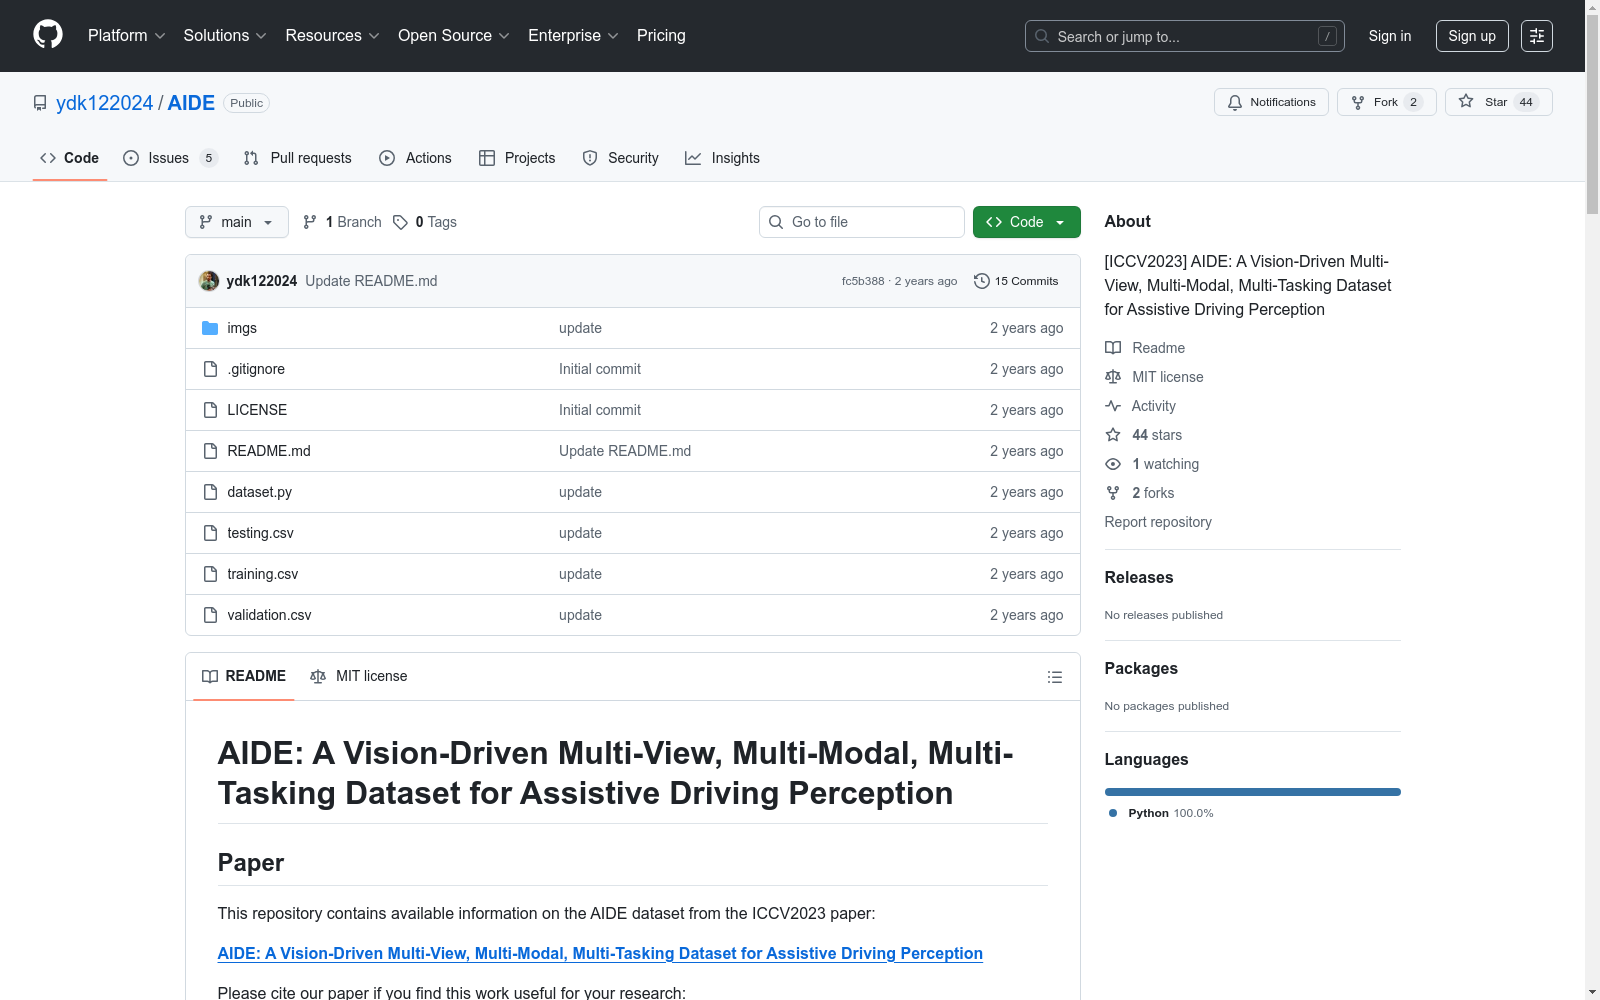Click the Sign up button

tap(1472, 36)
